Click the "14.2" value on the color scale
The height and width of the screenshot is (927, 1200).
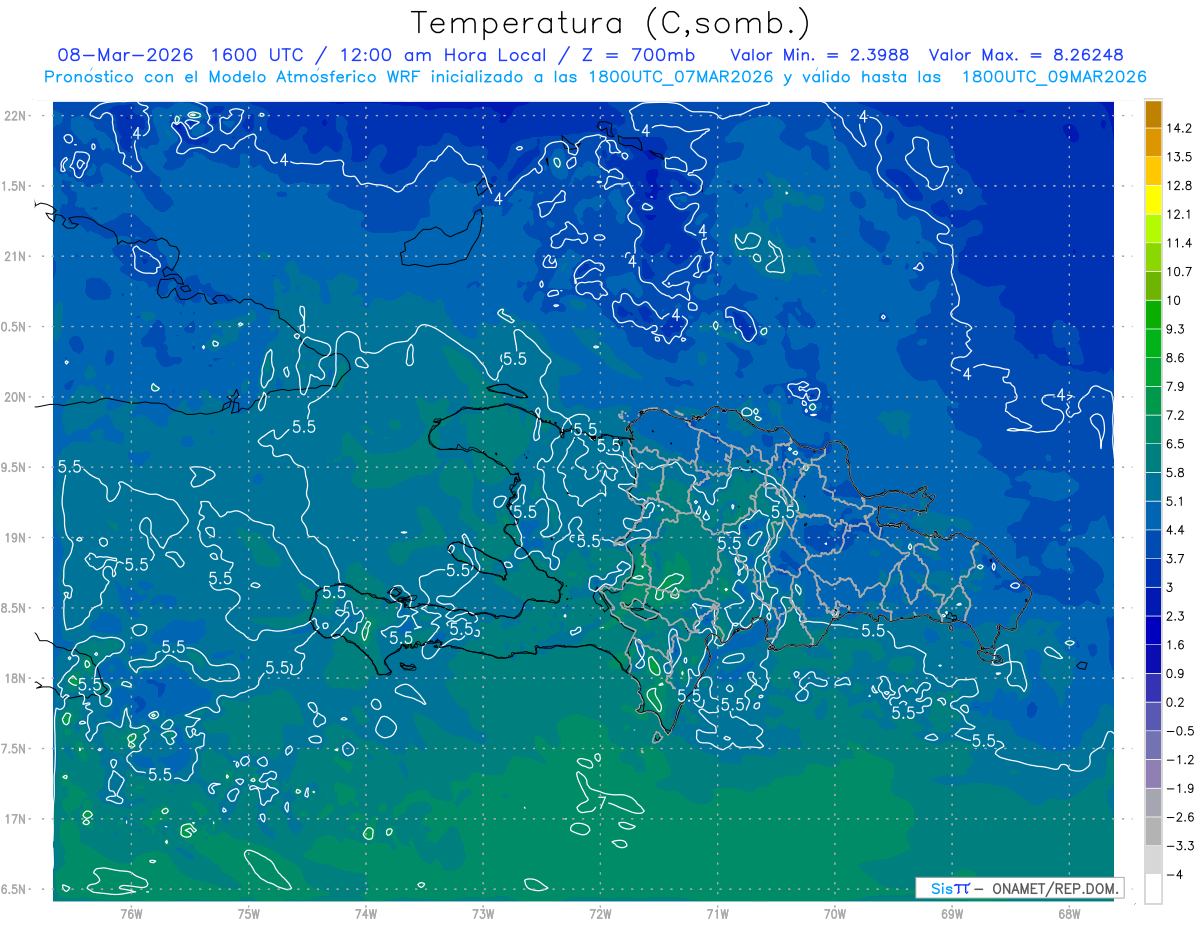pyautogui.click(x=1180, y=128)
